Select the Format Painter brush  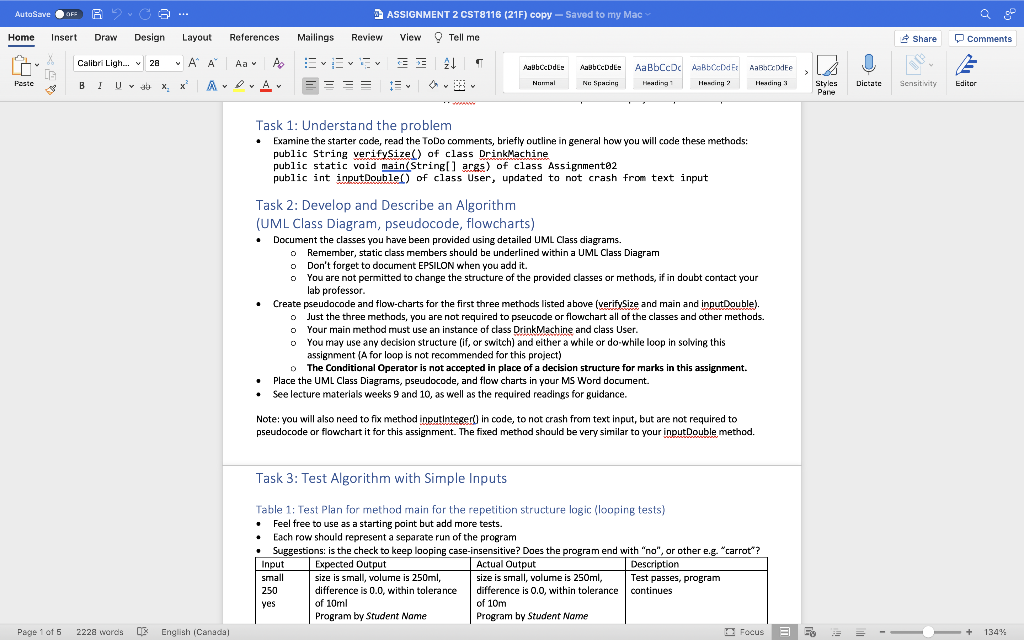tap(51, 89)
